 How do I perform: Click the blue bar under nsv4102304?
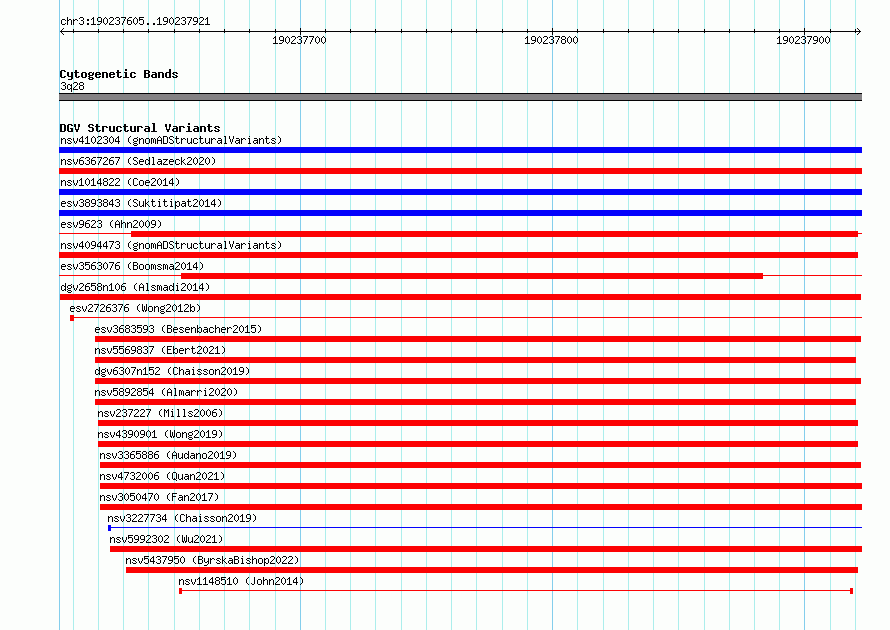(x=460, y=150)
